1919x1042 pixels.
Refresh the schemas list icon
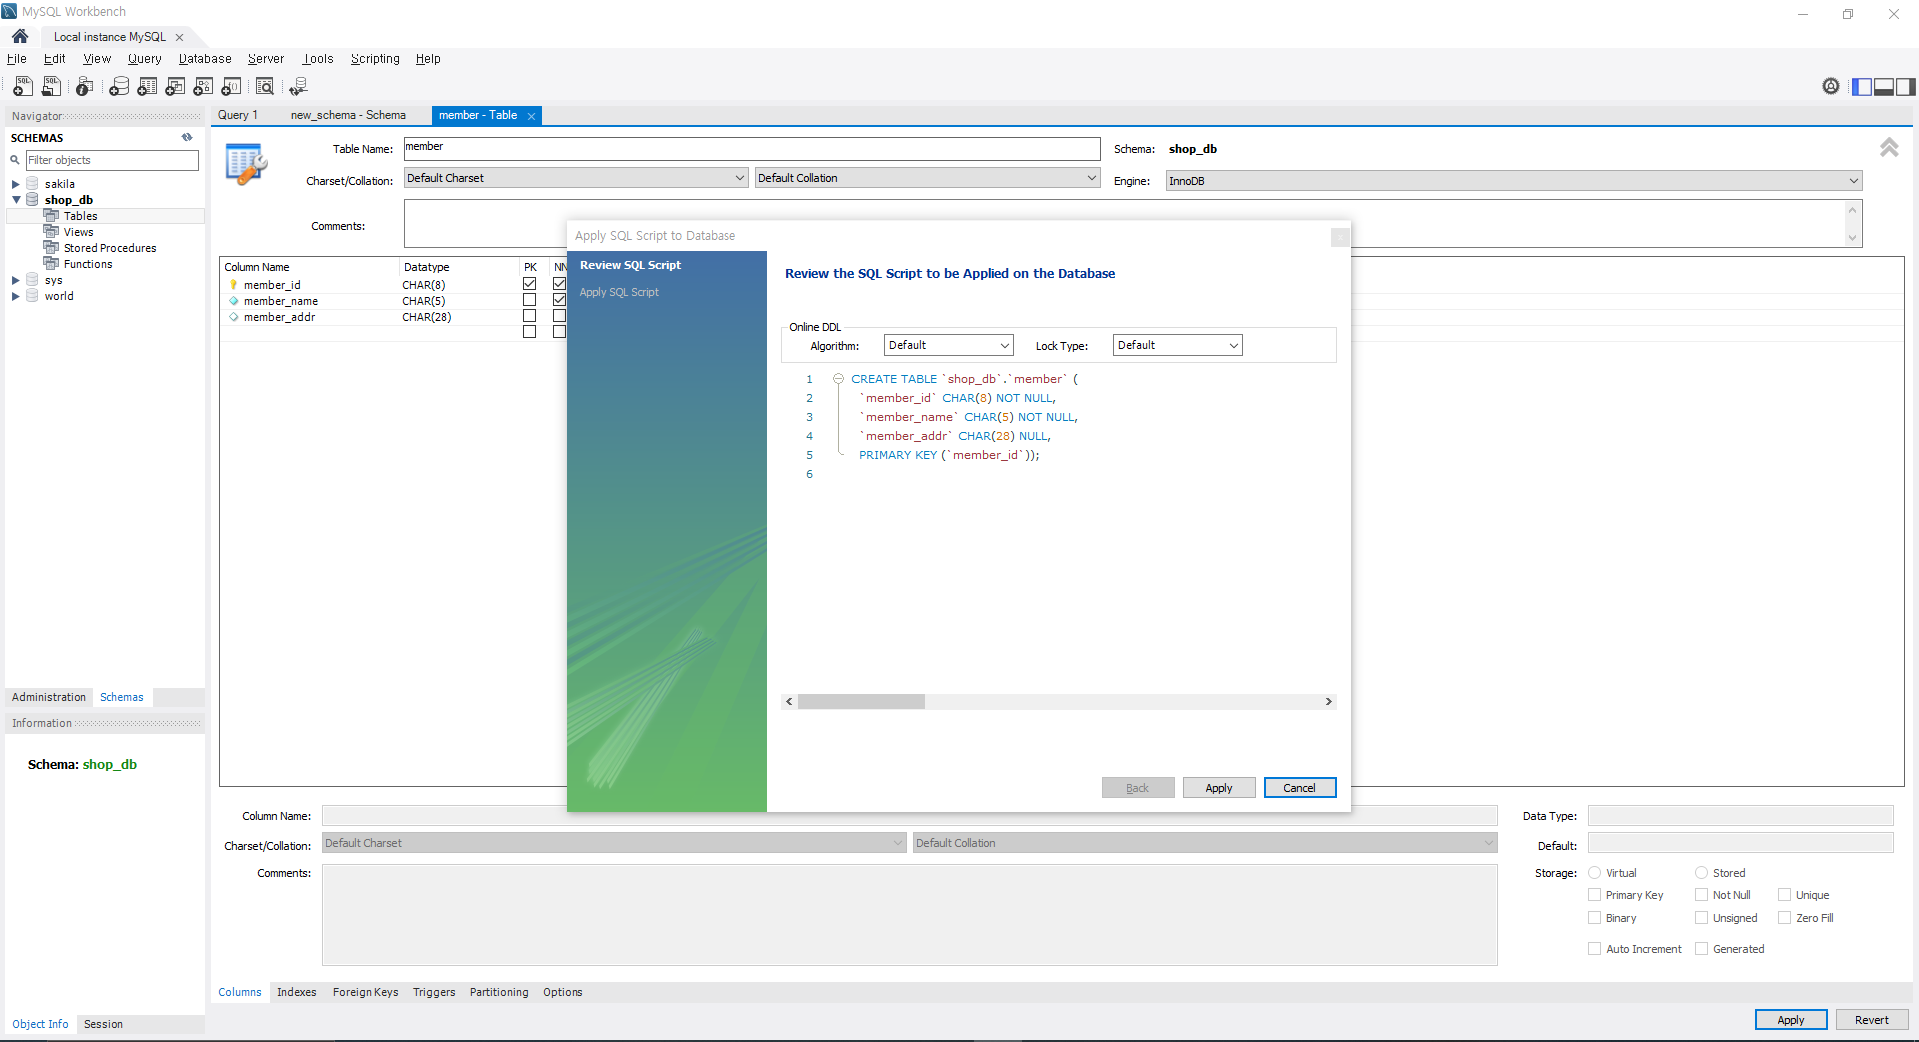187,138
